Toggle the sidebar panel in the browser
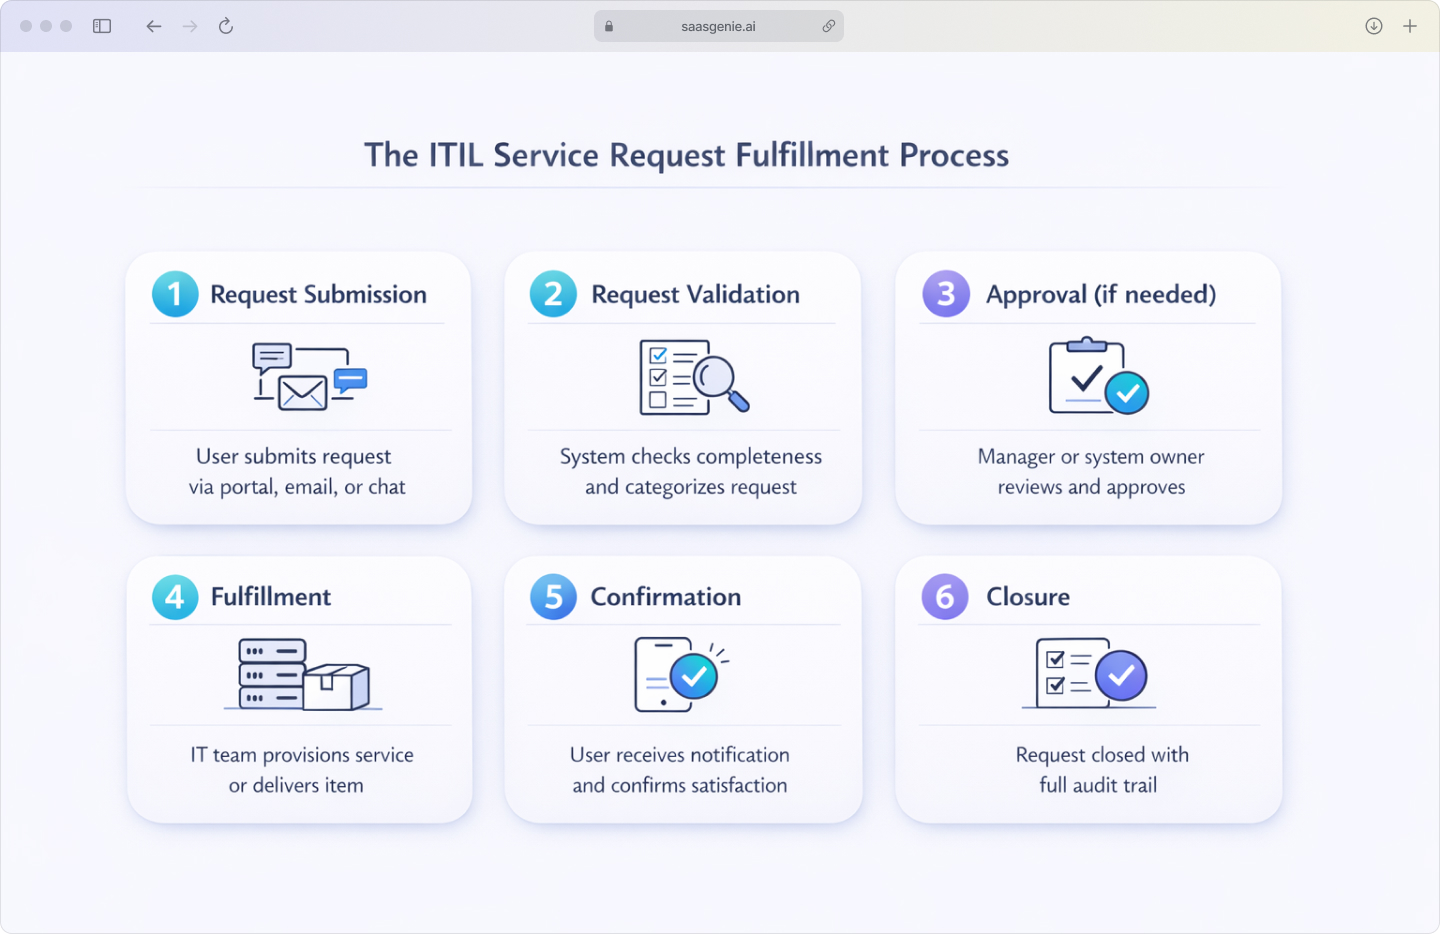 pos(102,26)
